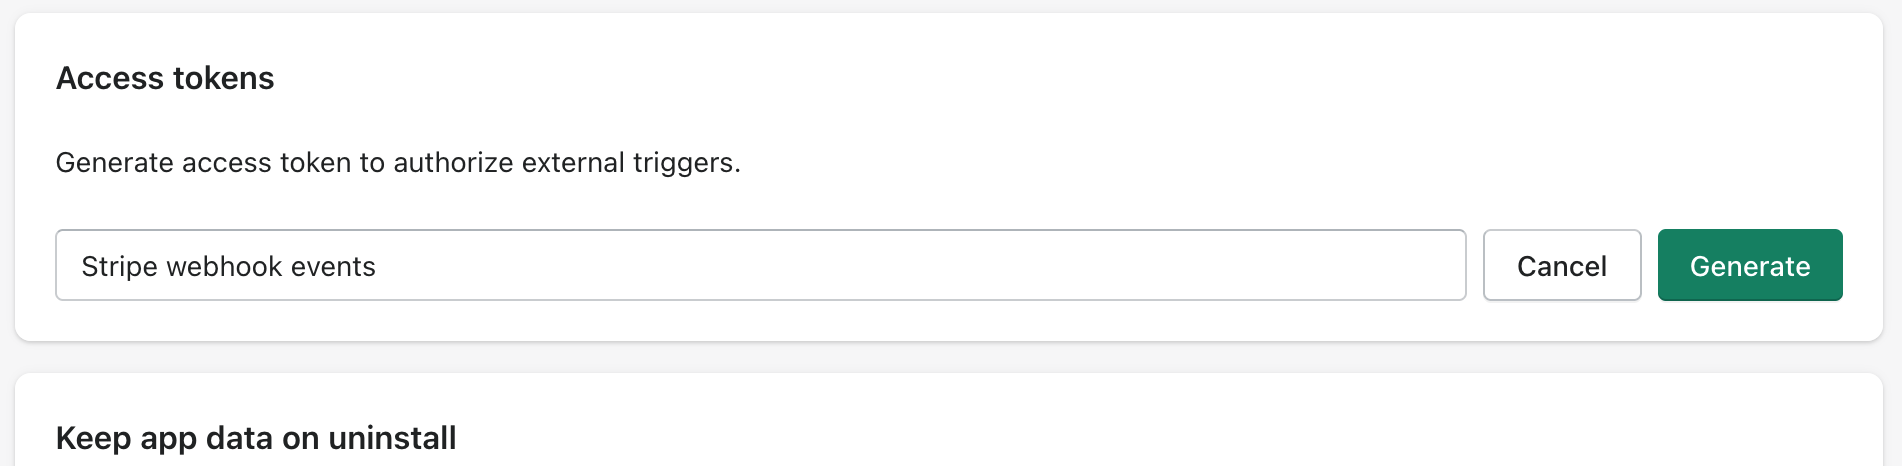
Task: Generate the Stripe webhook events token
Action: pos(1750,265)
